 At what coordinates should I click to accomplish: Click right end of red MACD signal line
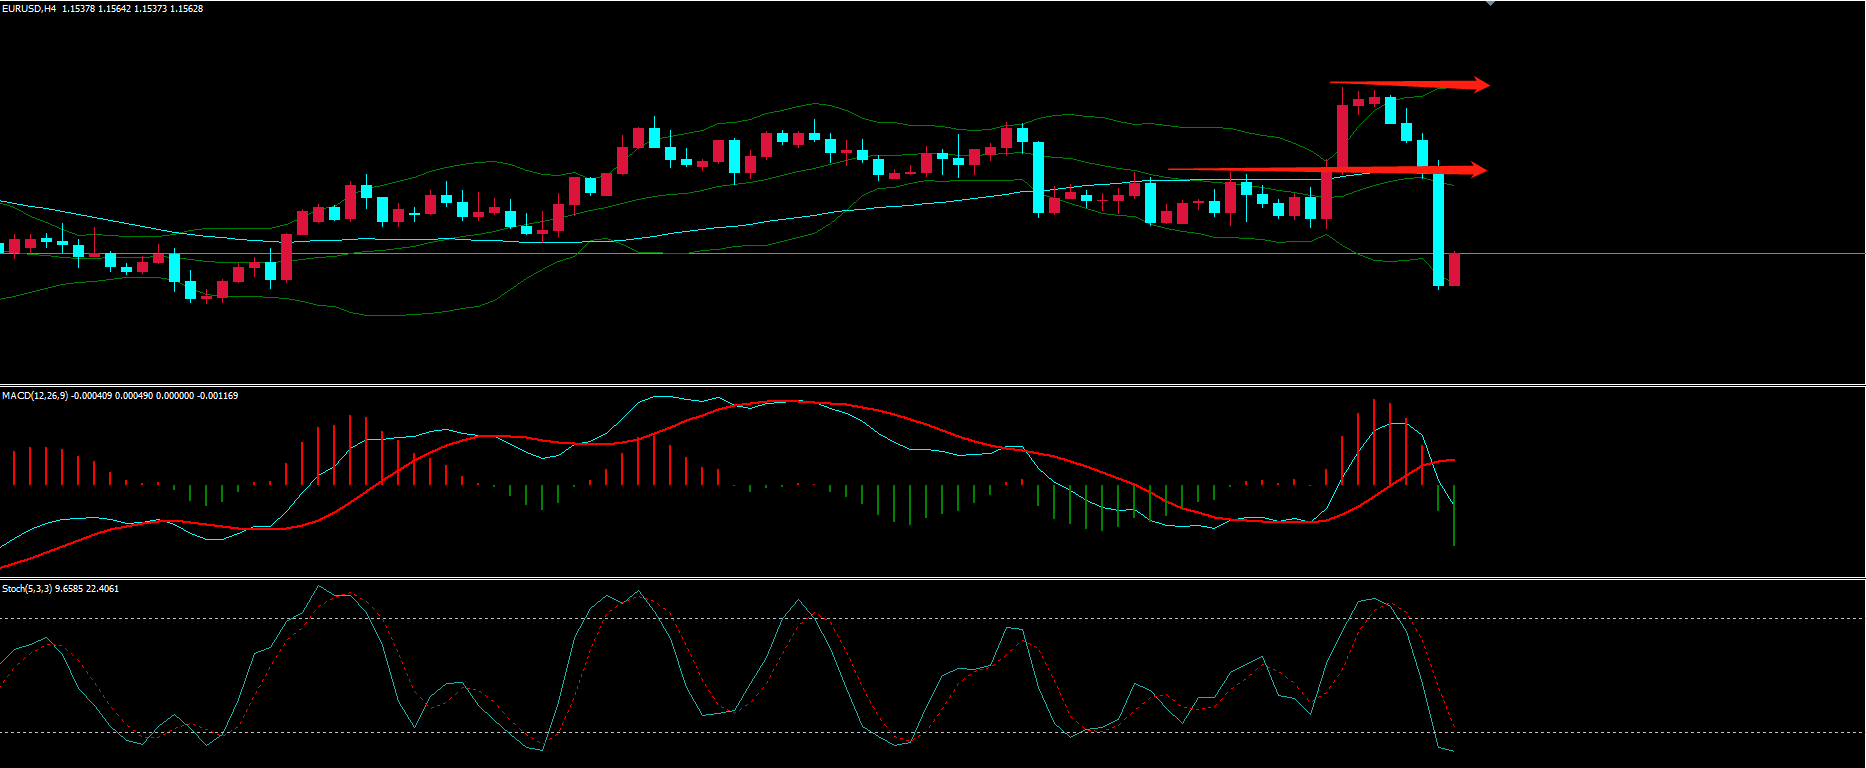pyautogui.click(x=1452, y=460)
